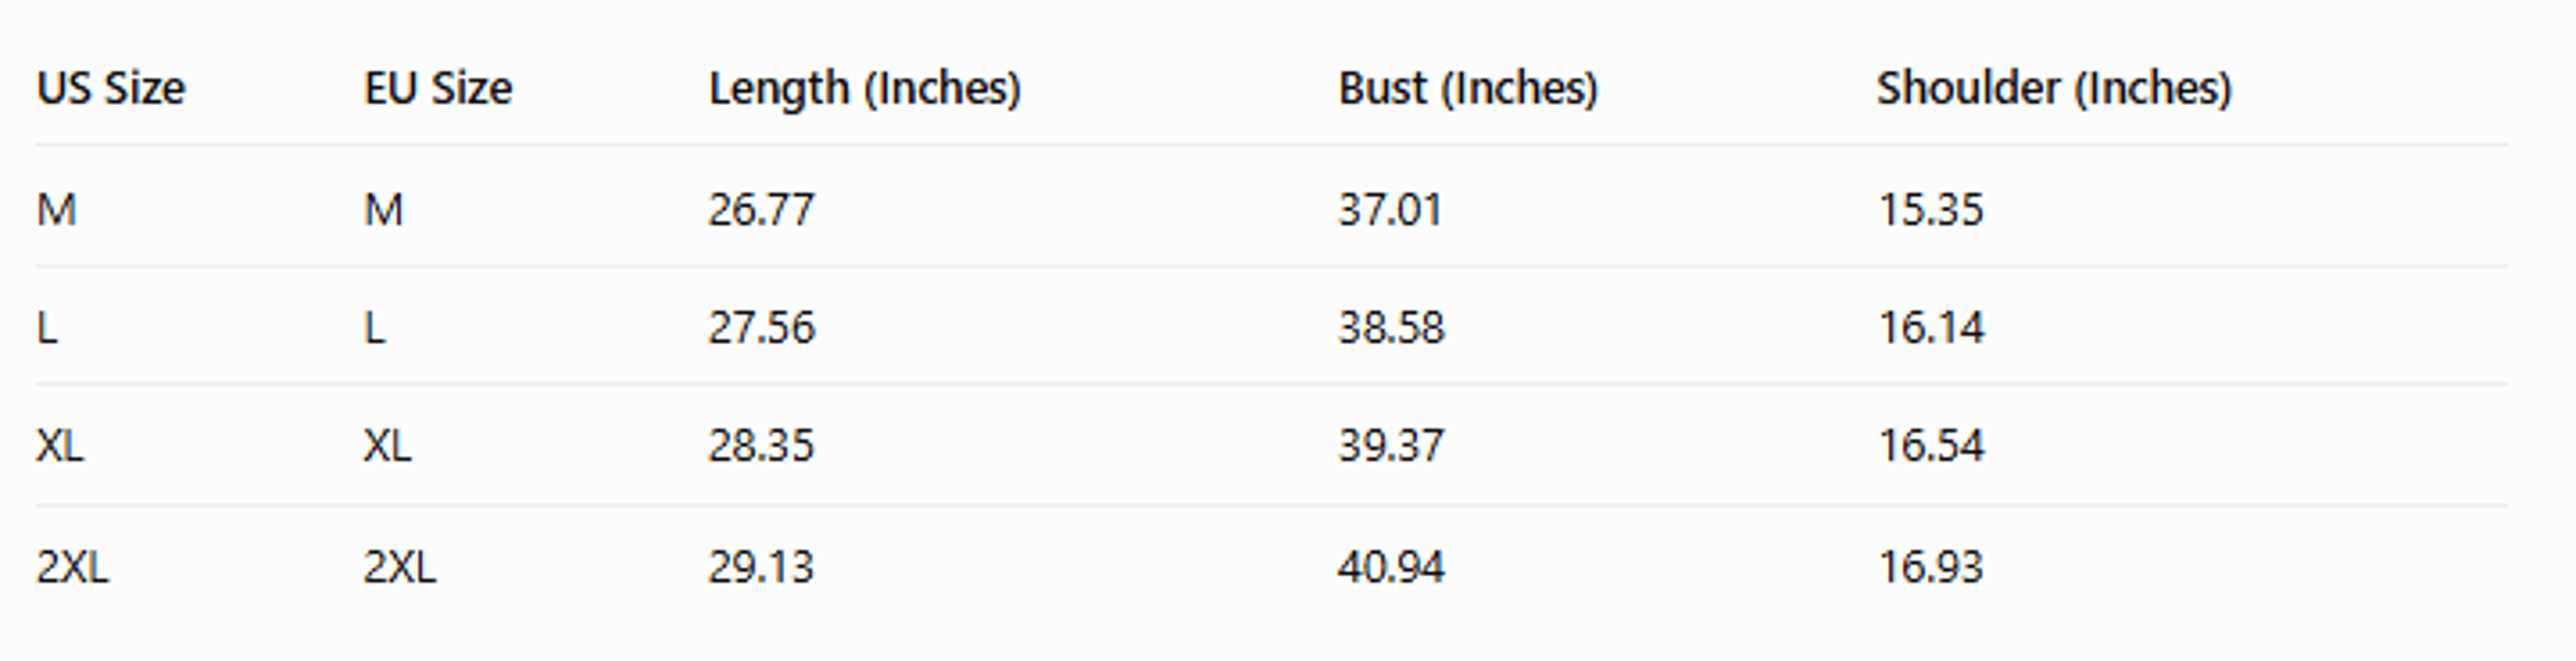The height and width of the screenshot is (661, 2576).
Task: Click the XL cell under US Size
Action: point(60,446)
